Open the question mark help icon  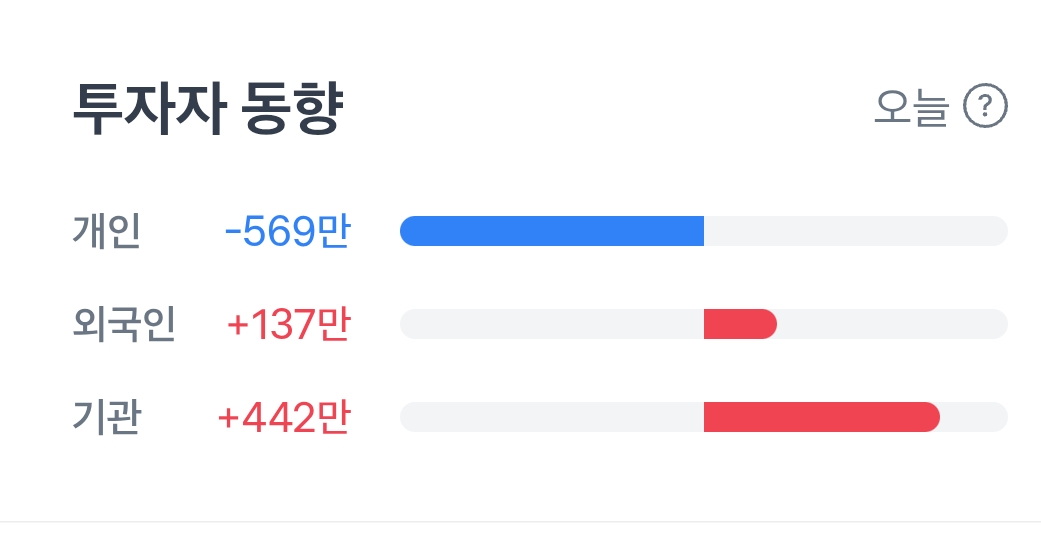985,106
